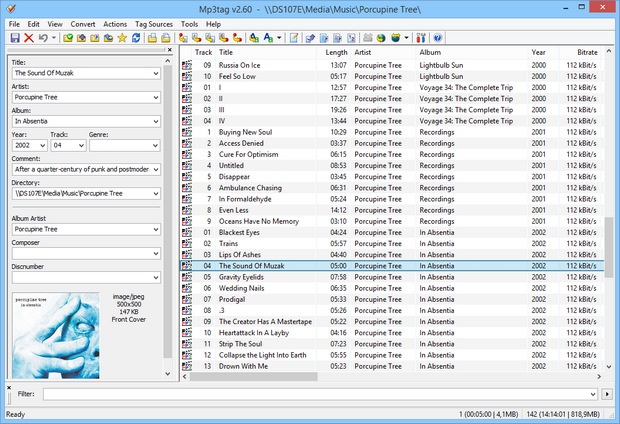Expand the Comment field dropdown

156,170
